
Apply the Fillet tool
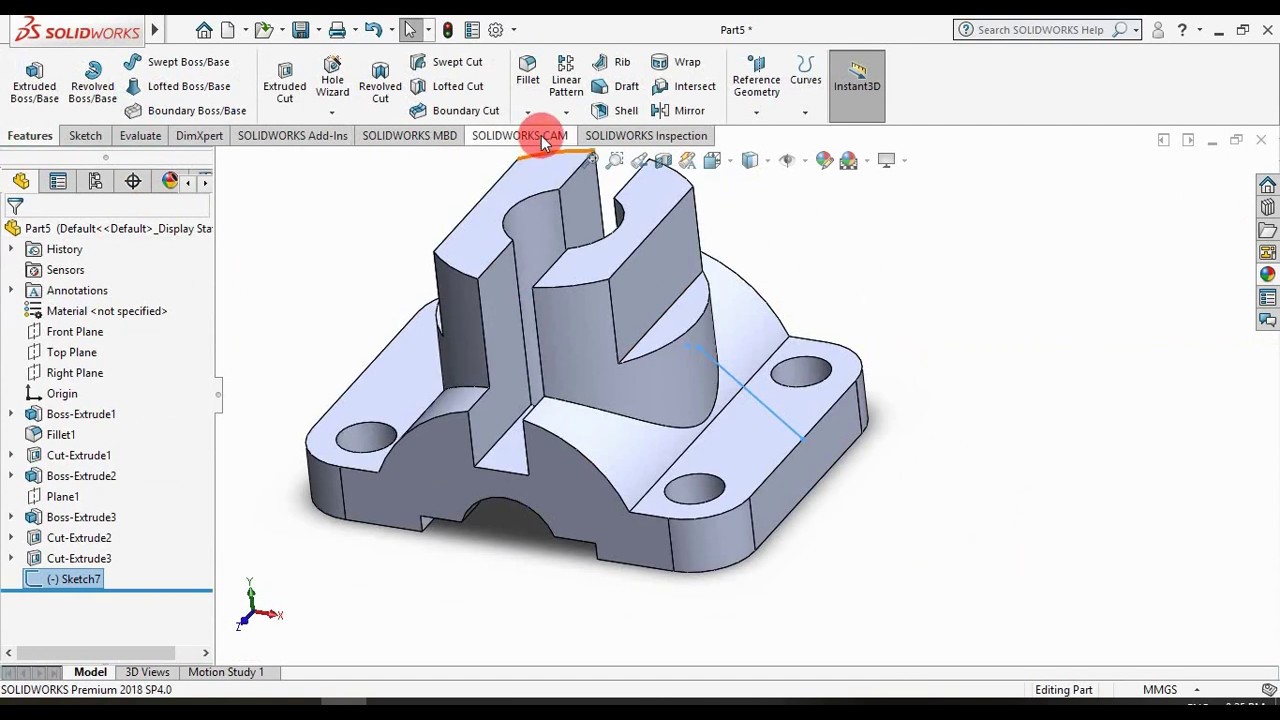[x=528, y=70]
